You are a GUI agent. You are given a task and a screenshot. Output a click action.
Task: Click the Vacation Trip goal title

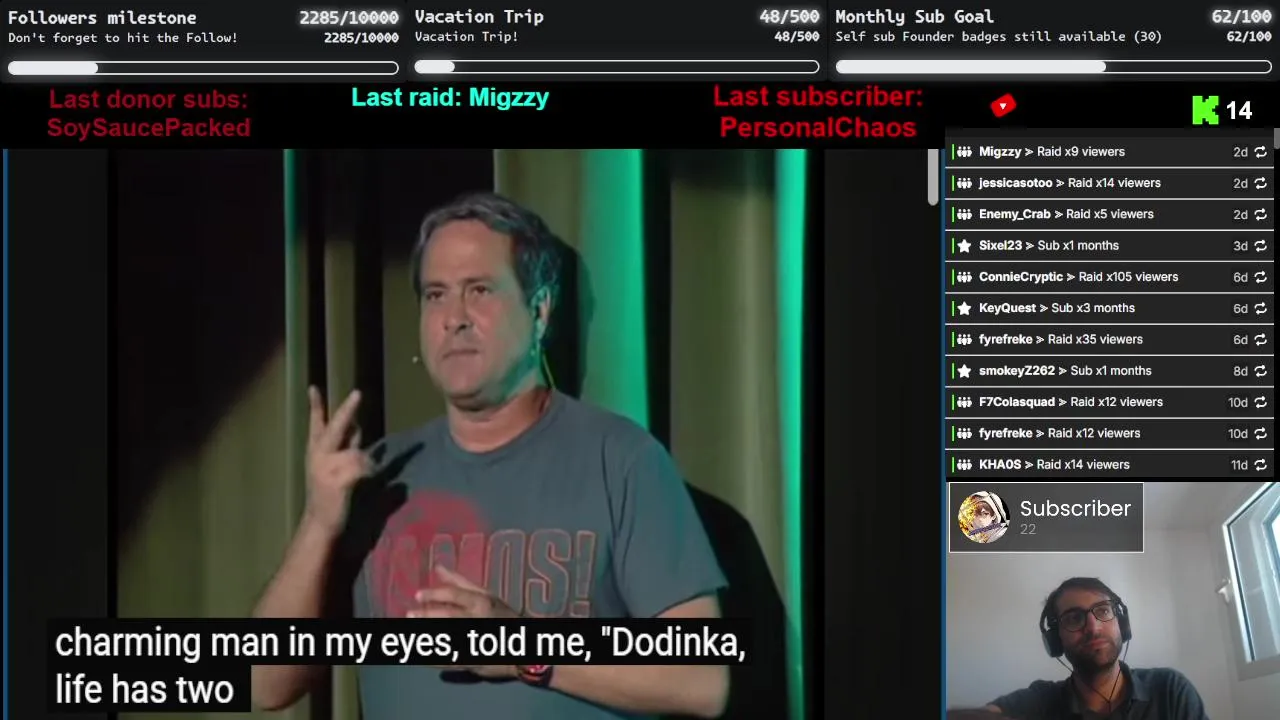479,16
